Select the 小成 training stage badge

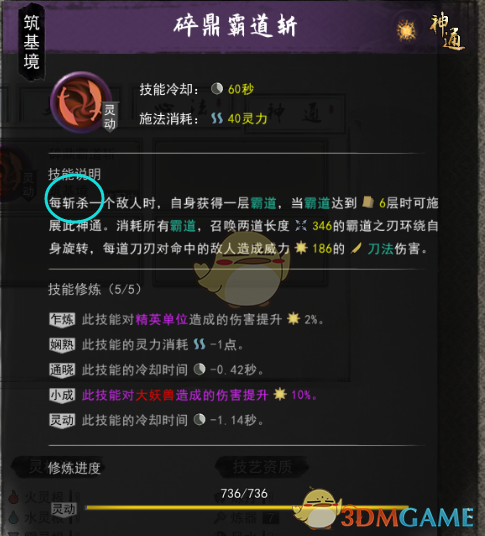tap(62, 396)
